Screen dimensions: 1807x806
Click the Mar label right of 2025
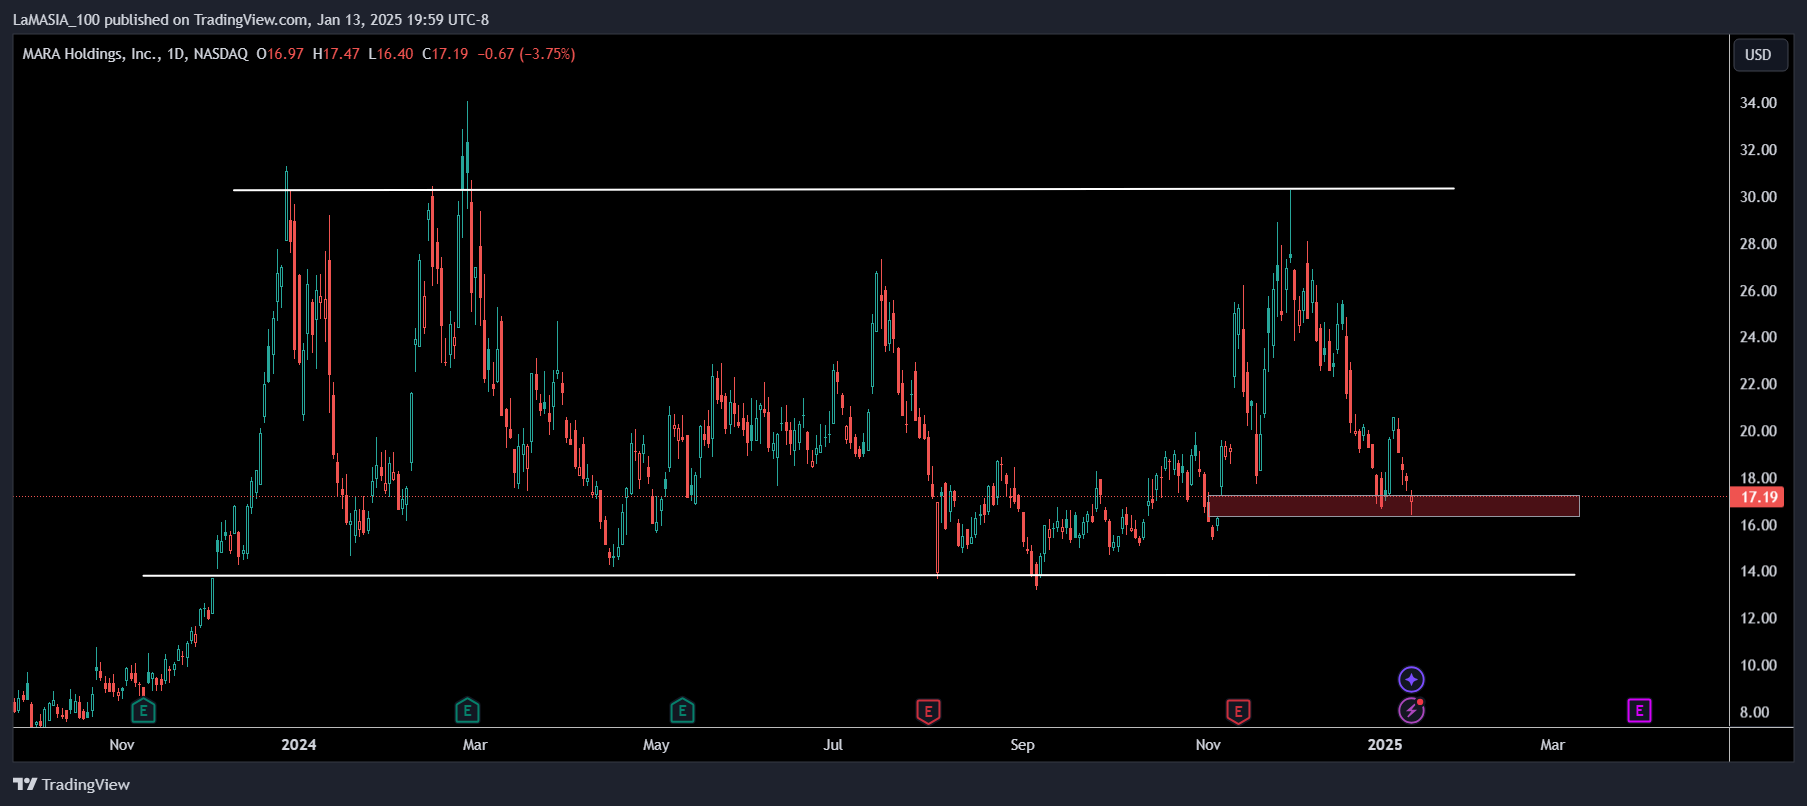[1552, 744]
